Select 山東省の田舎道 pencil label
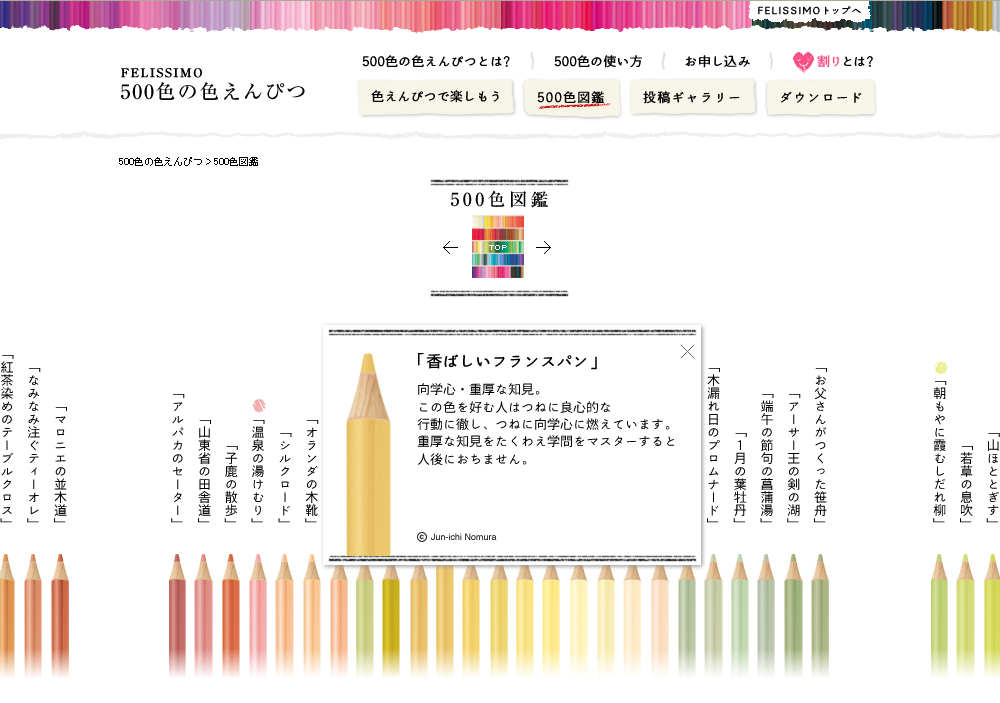Viewport: 1000px width, 703px height. coord(204,471)
